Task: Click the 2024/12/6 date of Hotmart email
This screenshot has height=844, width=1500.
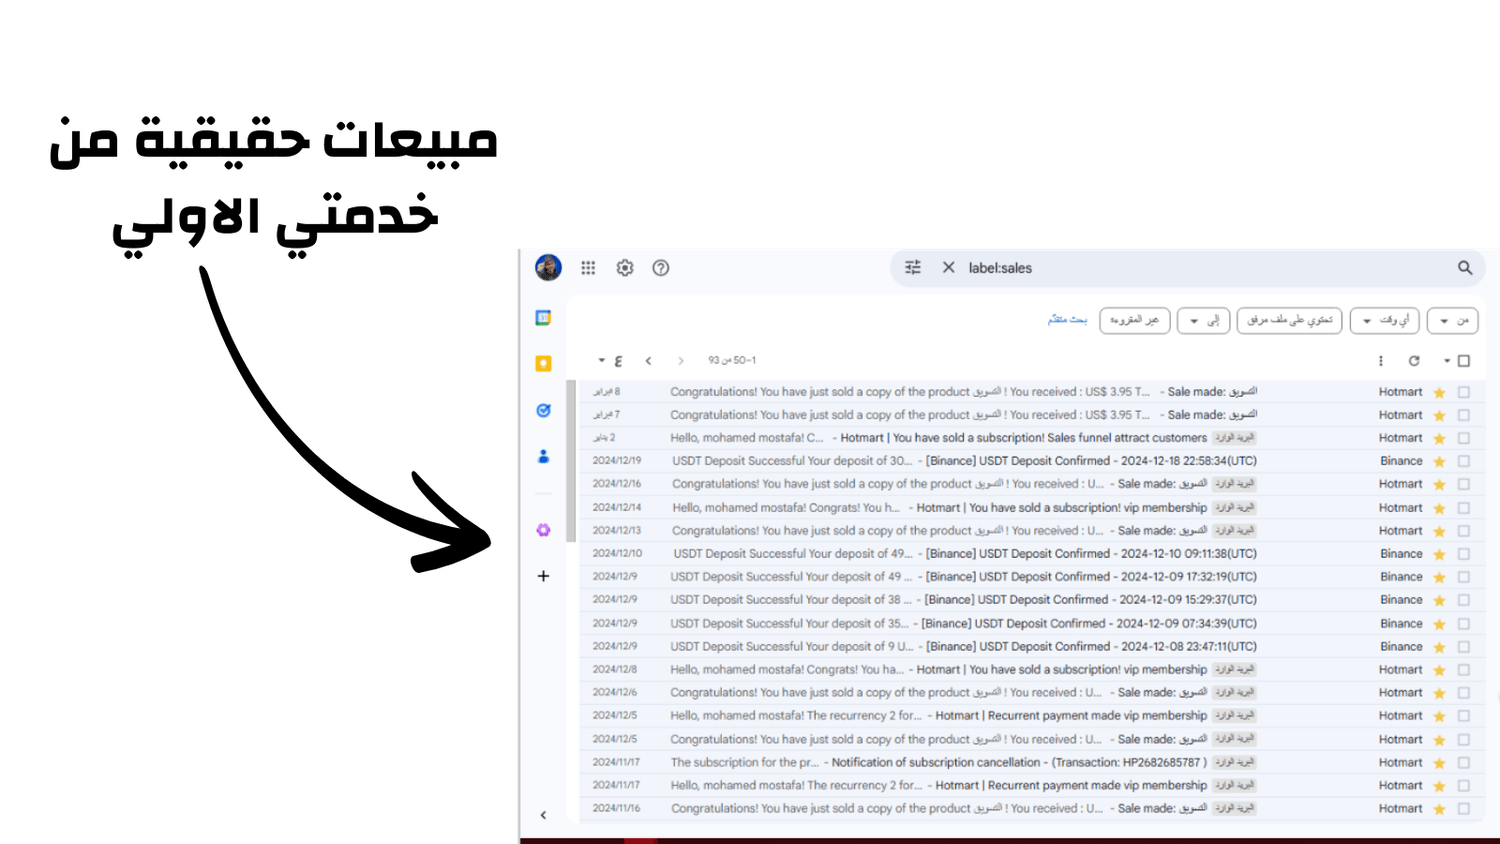Action: click(615, 693)
